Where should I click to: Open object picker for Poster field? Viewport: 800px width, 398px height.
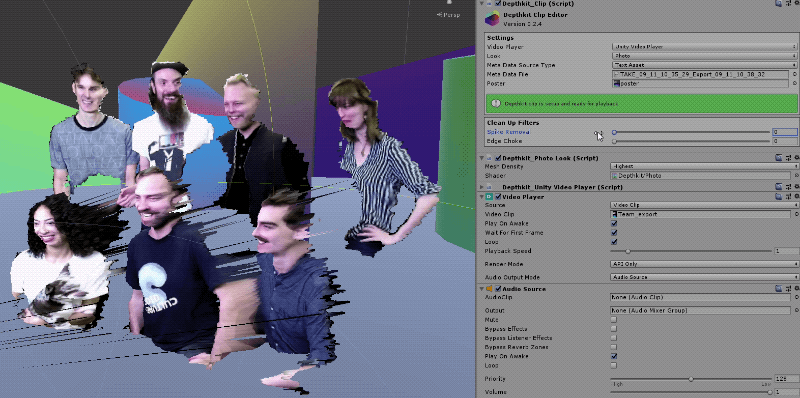[795, 84]
